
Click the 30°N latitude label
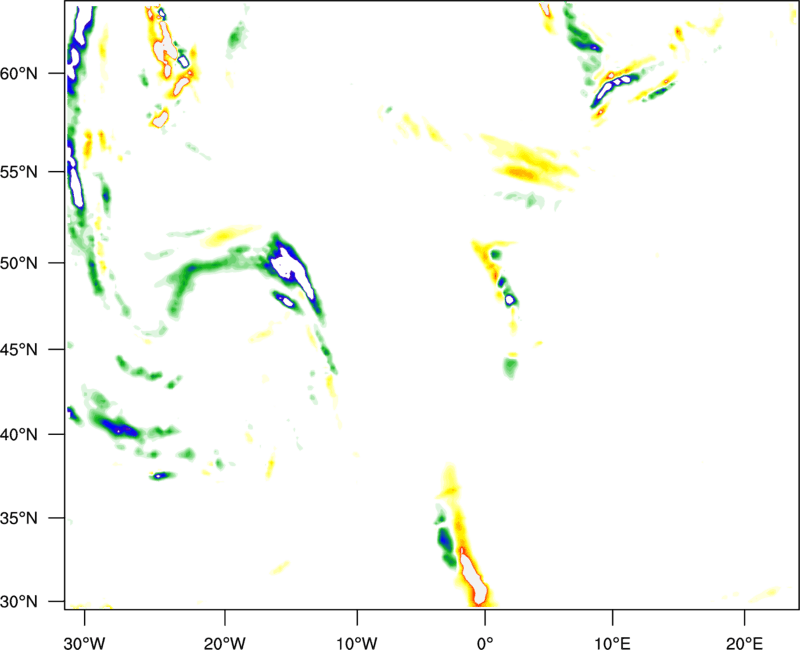coord(19,602)
